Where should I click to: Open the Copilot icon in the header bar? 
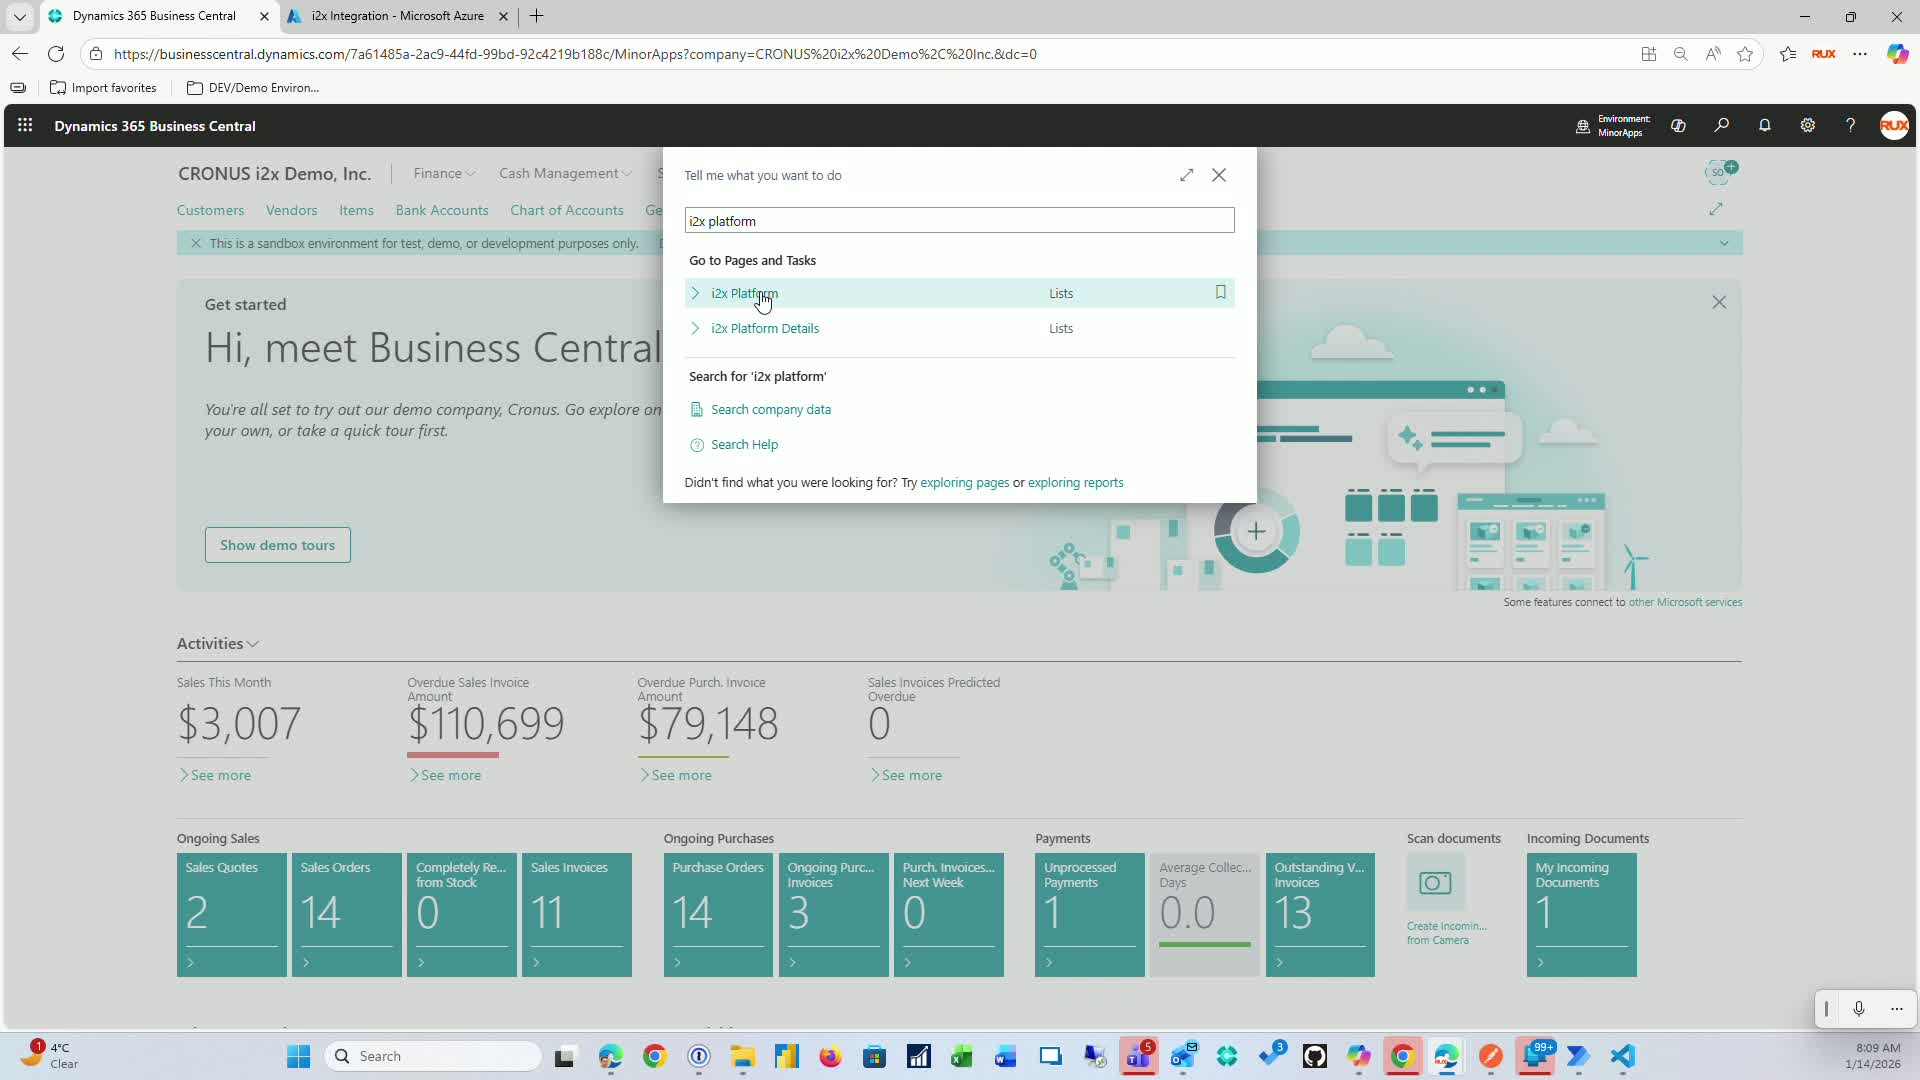click(1678, 126)
